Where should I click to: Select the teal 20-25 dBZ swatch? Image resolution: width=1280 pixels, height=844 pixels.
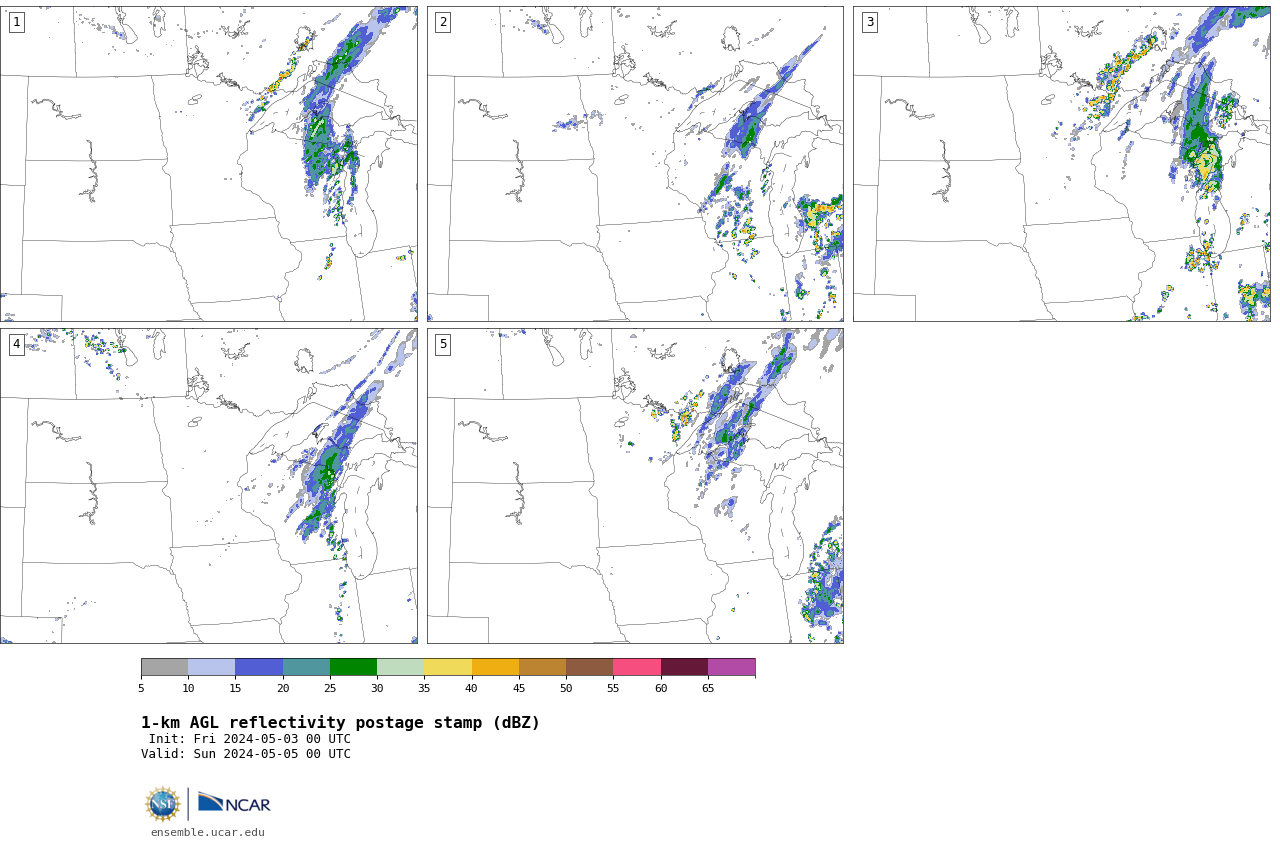(x=306, y=667)
